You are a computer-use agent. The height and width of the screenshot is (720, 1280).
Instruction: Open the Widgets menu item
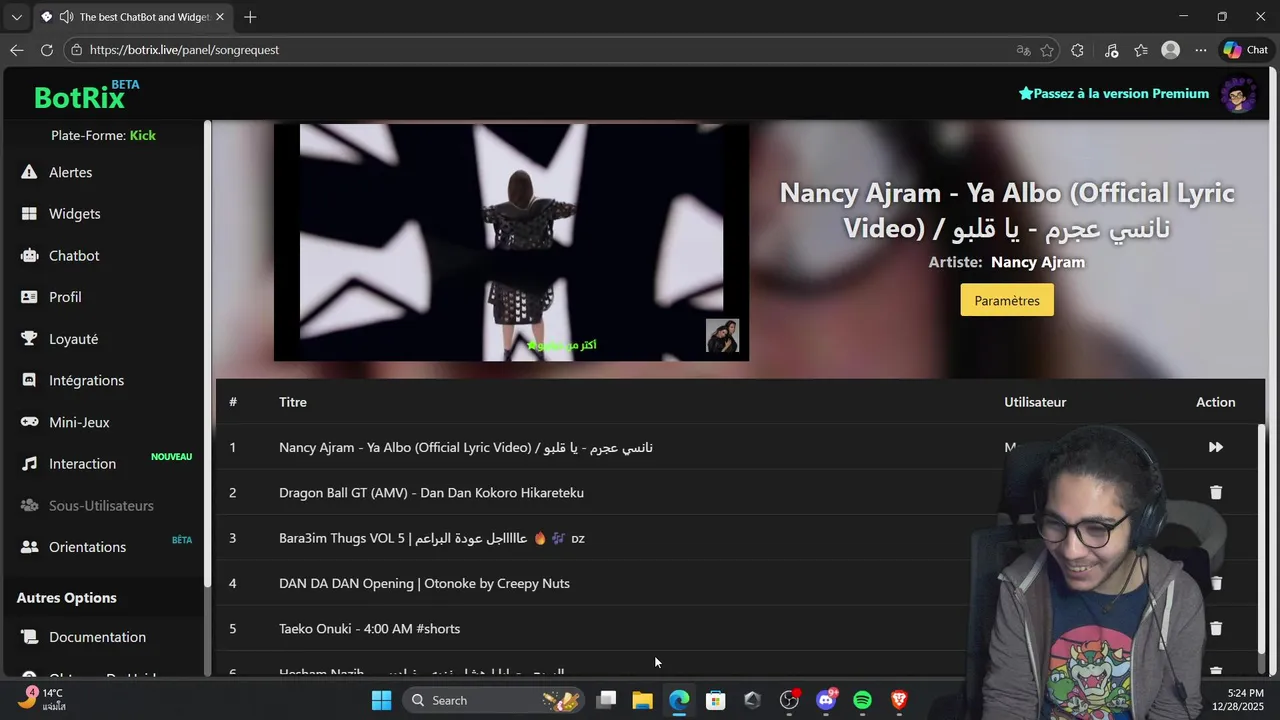click(x=74, y=214)
